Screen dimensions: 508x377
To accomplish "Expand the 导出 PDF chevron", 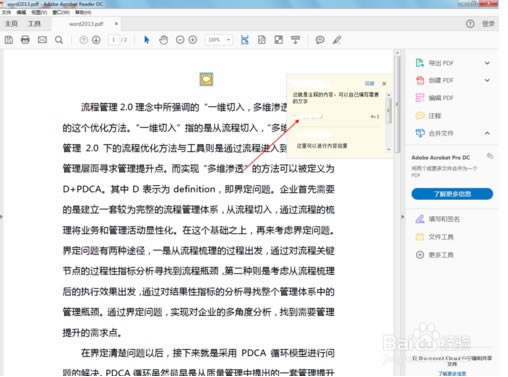I will point(487,63).
